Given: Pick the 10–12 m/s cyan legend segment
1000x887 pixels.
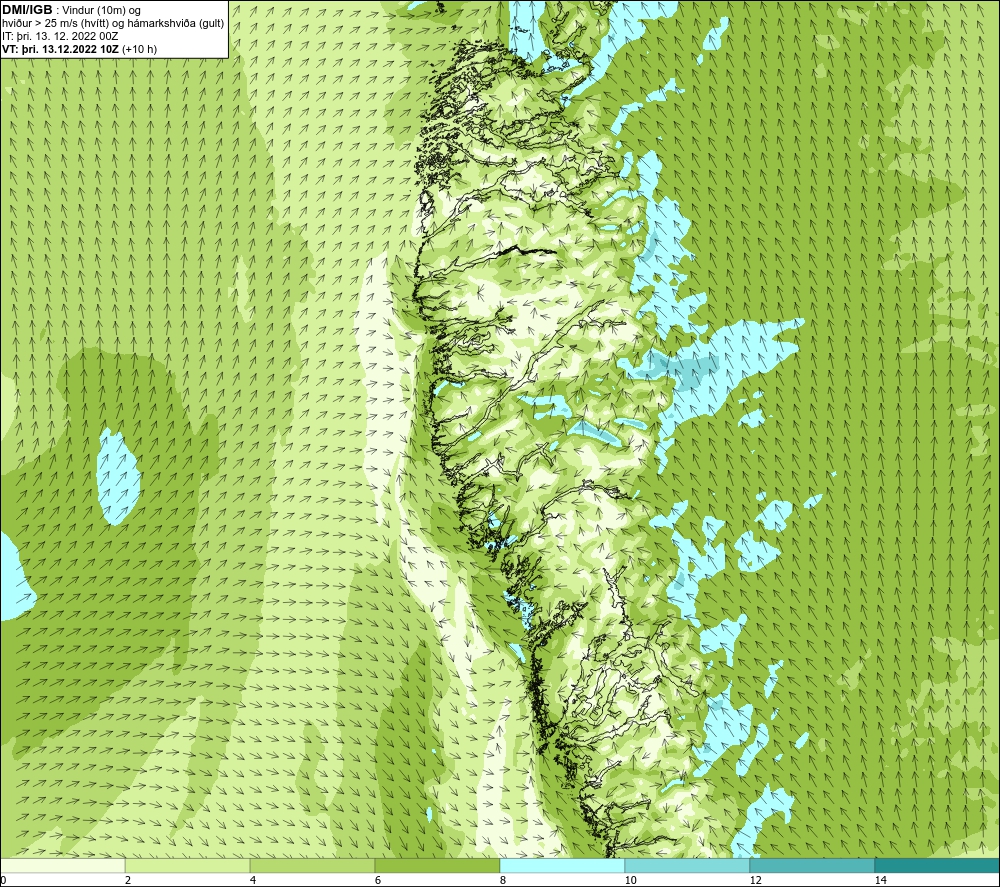Looking at the screenshot, I should [688, 865].
